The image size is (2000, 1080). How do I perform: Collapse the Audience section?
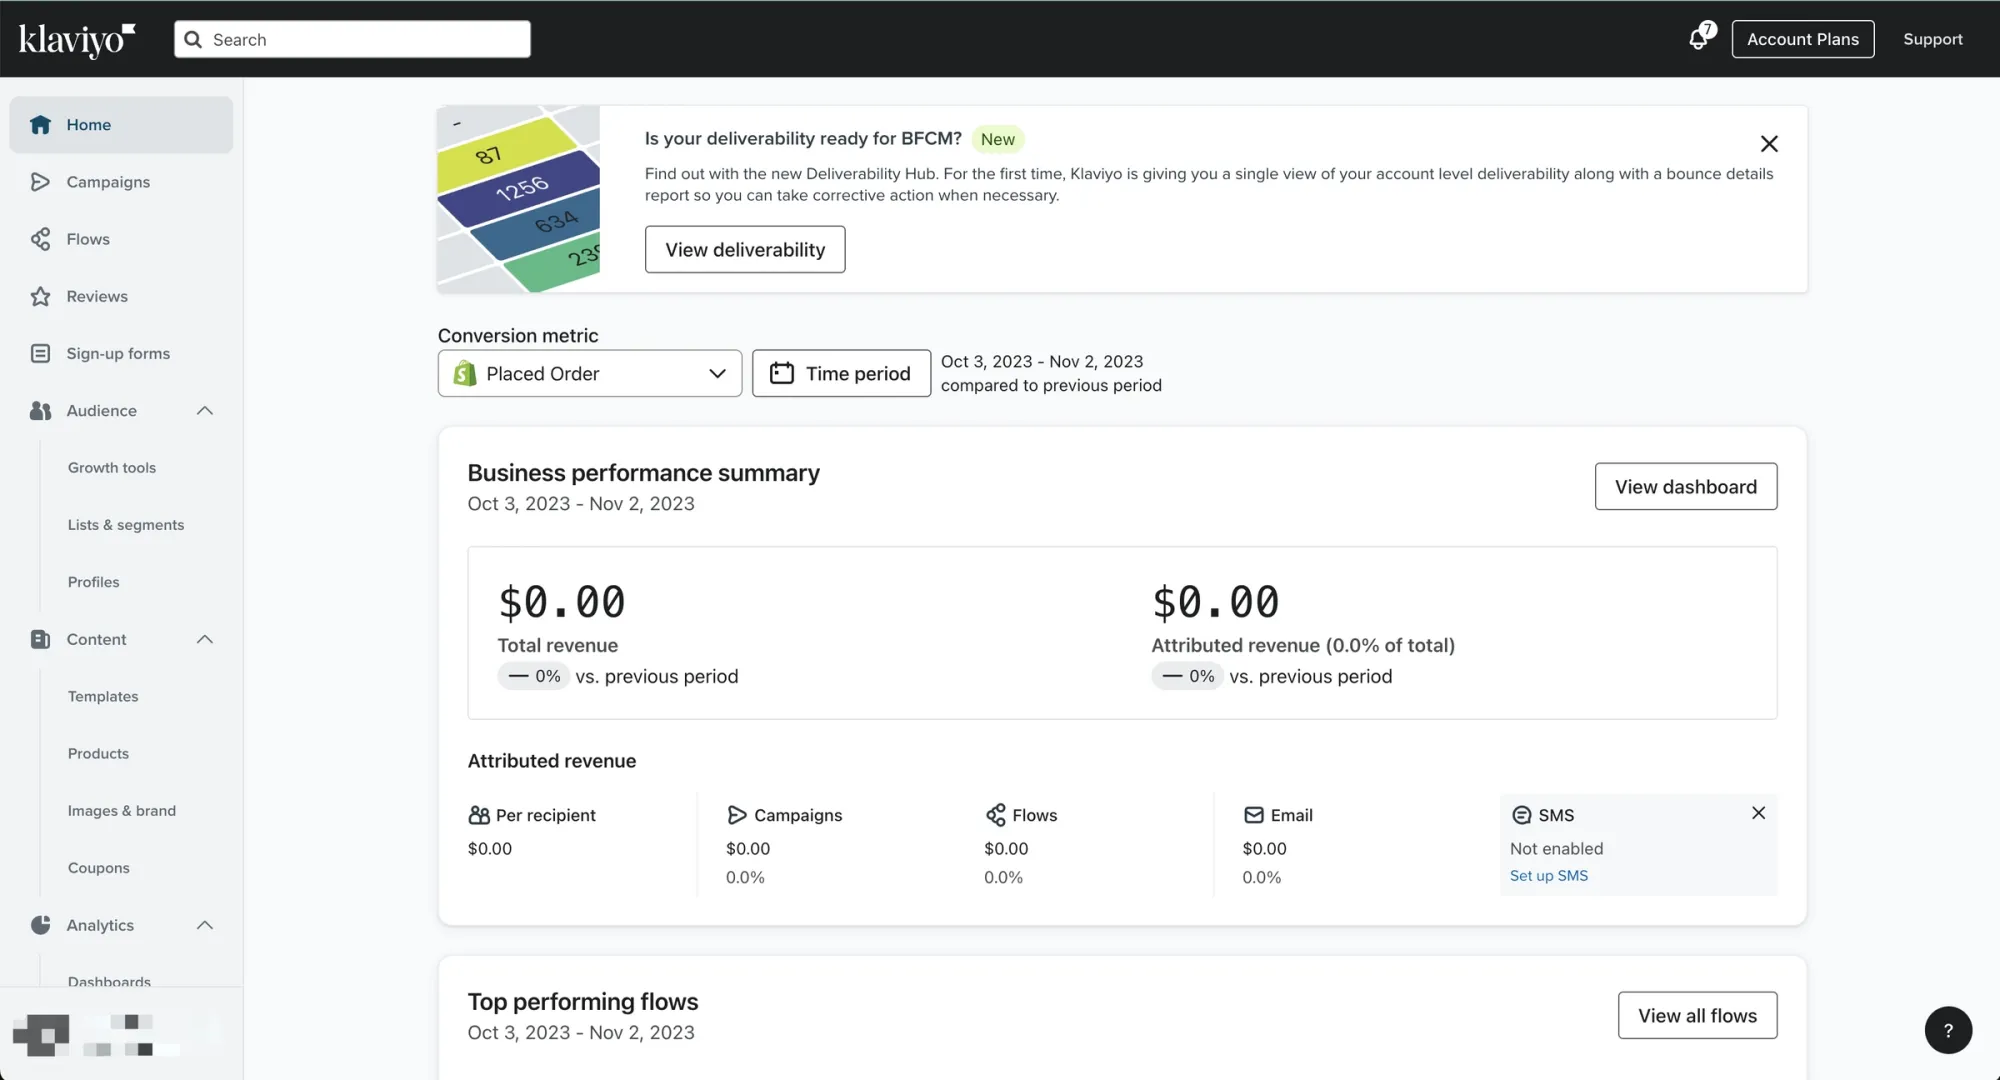pos(205,411)
